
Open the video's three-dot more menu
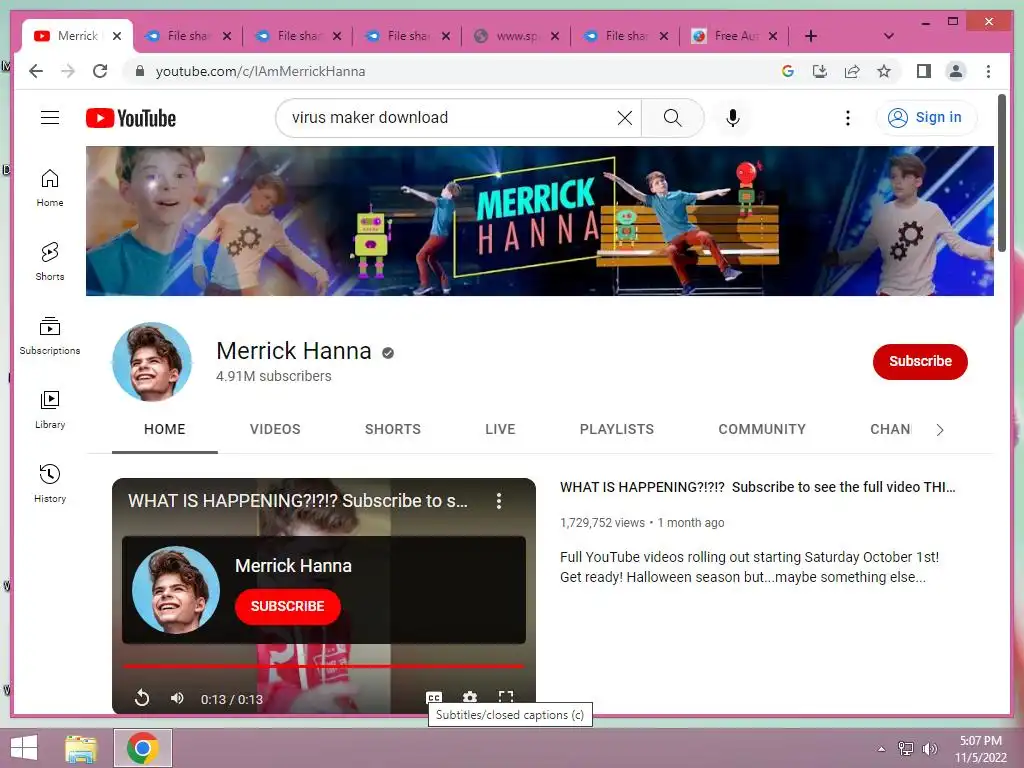(x=499, y=501)
